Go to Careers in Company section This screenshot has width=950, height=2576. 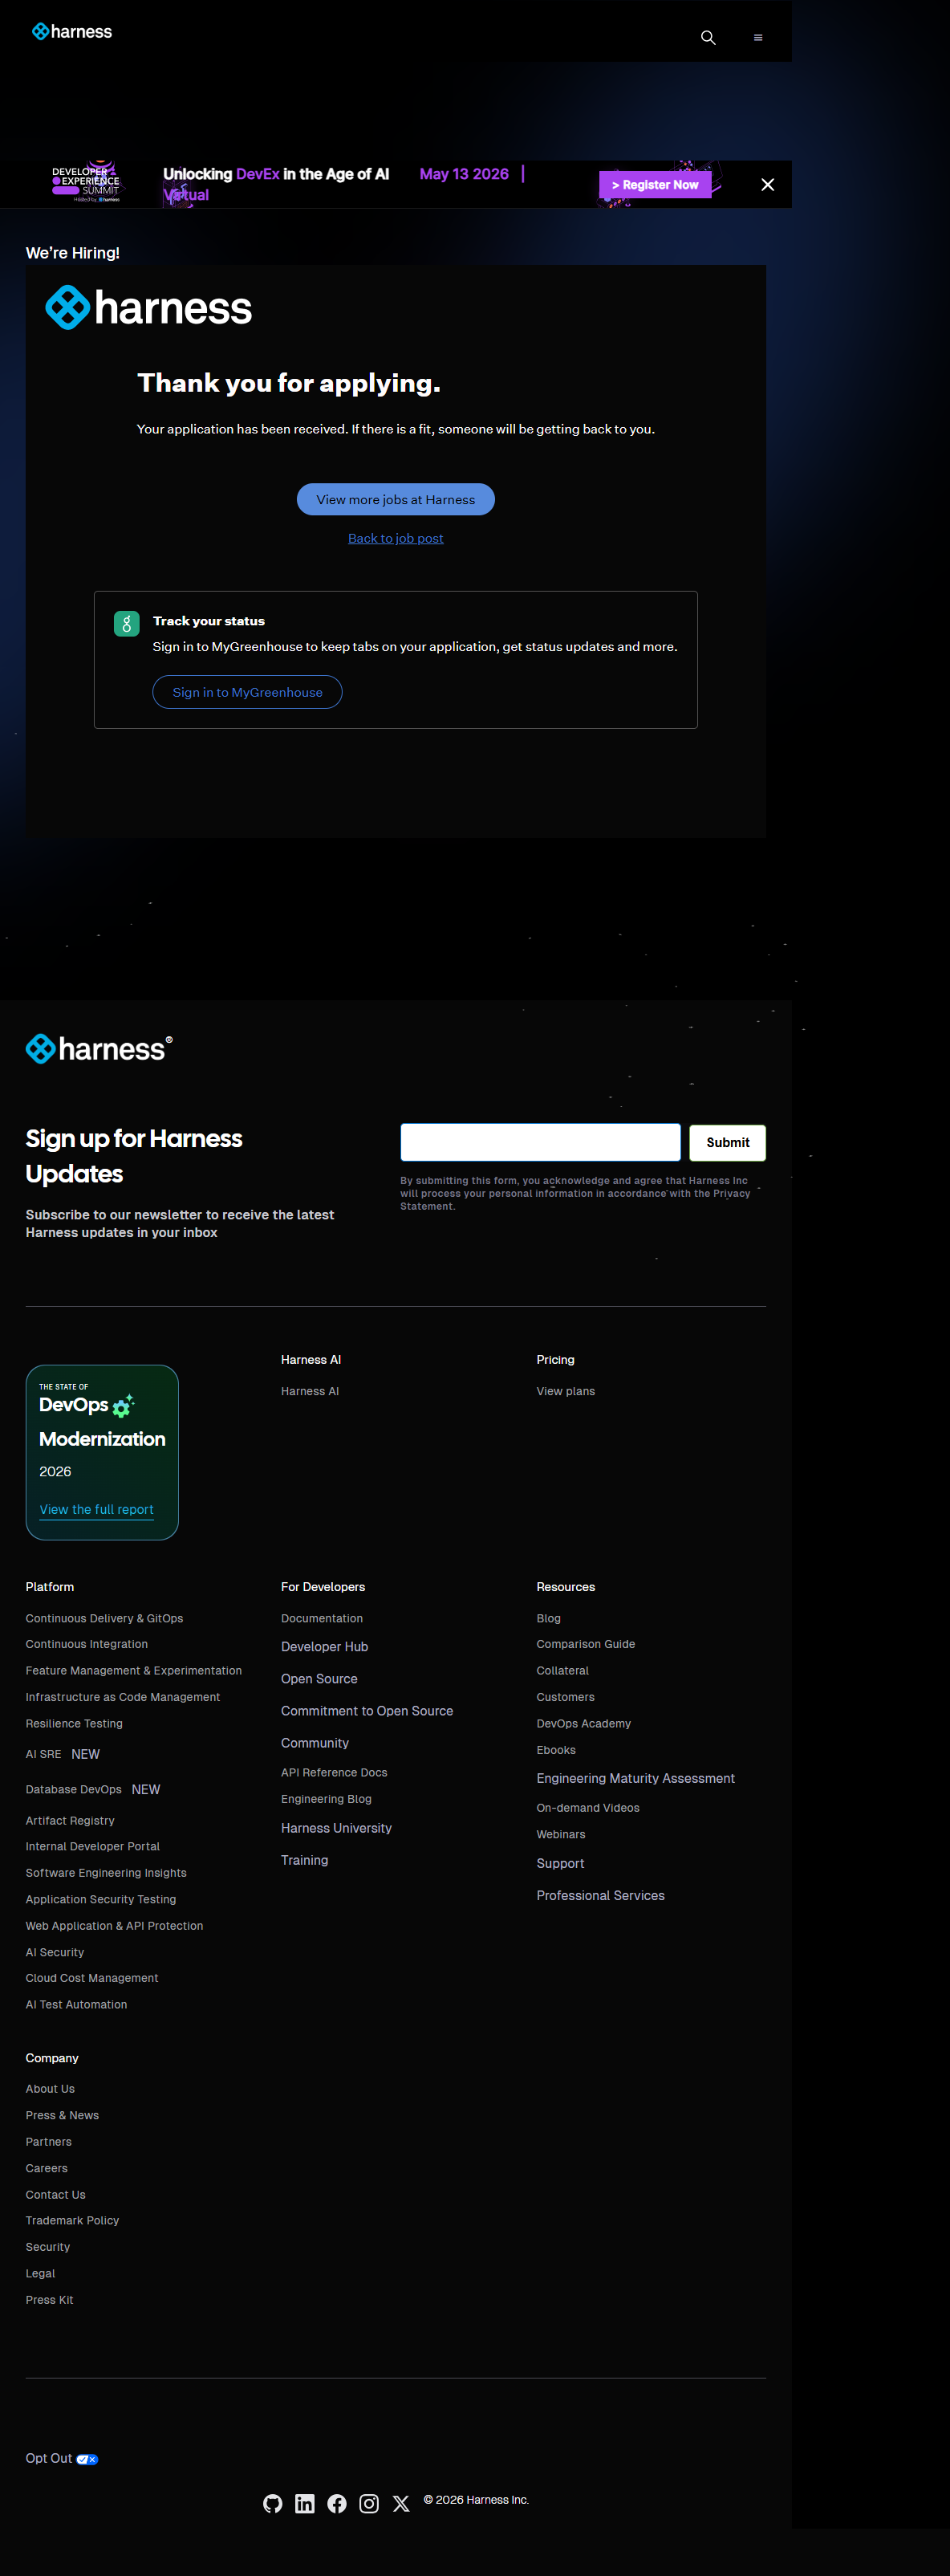point(47,2168)
